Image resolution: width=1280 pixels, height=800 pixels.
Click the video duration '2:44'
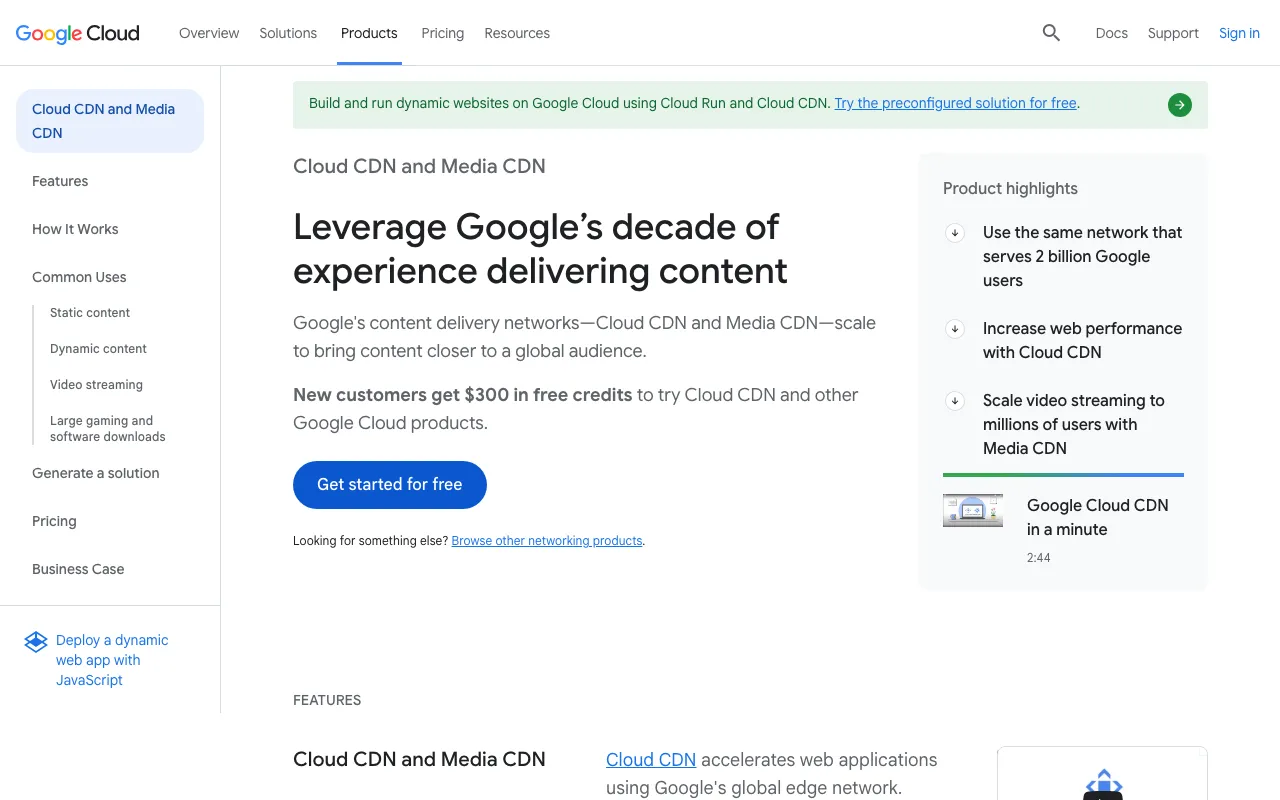point(1038,558)
